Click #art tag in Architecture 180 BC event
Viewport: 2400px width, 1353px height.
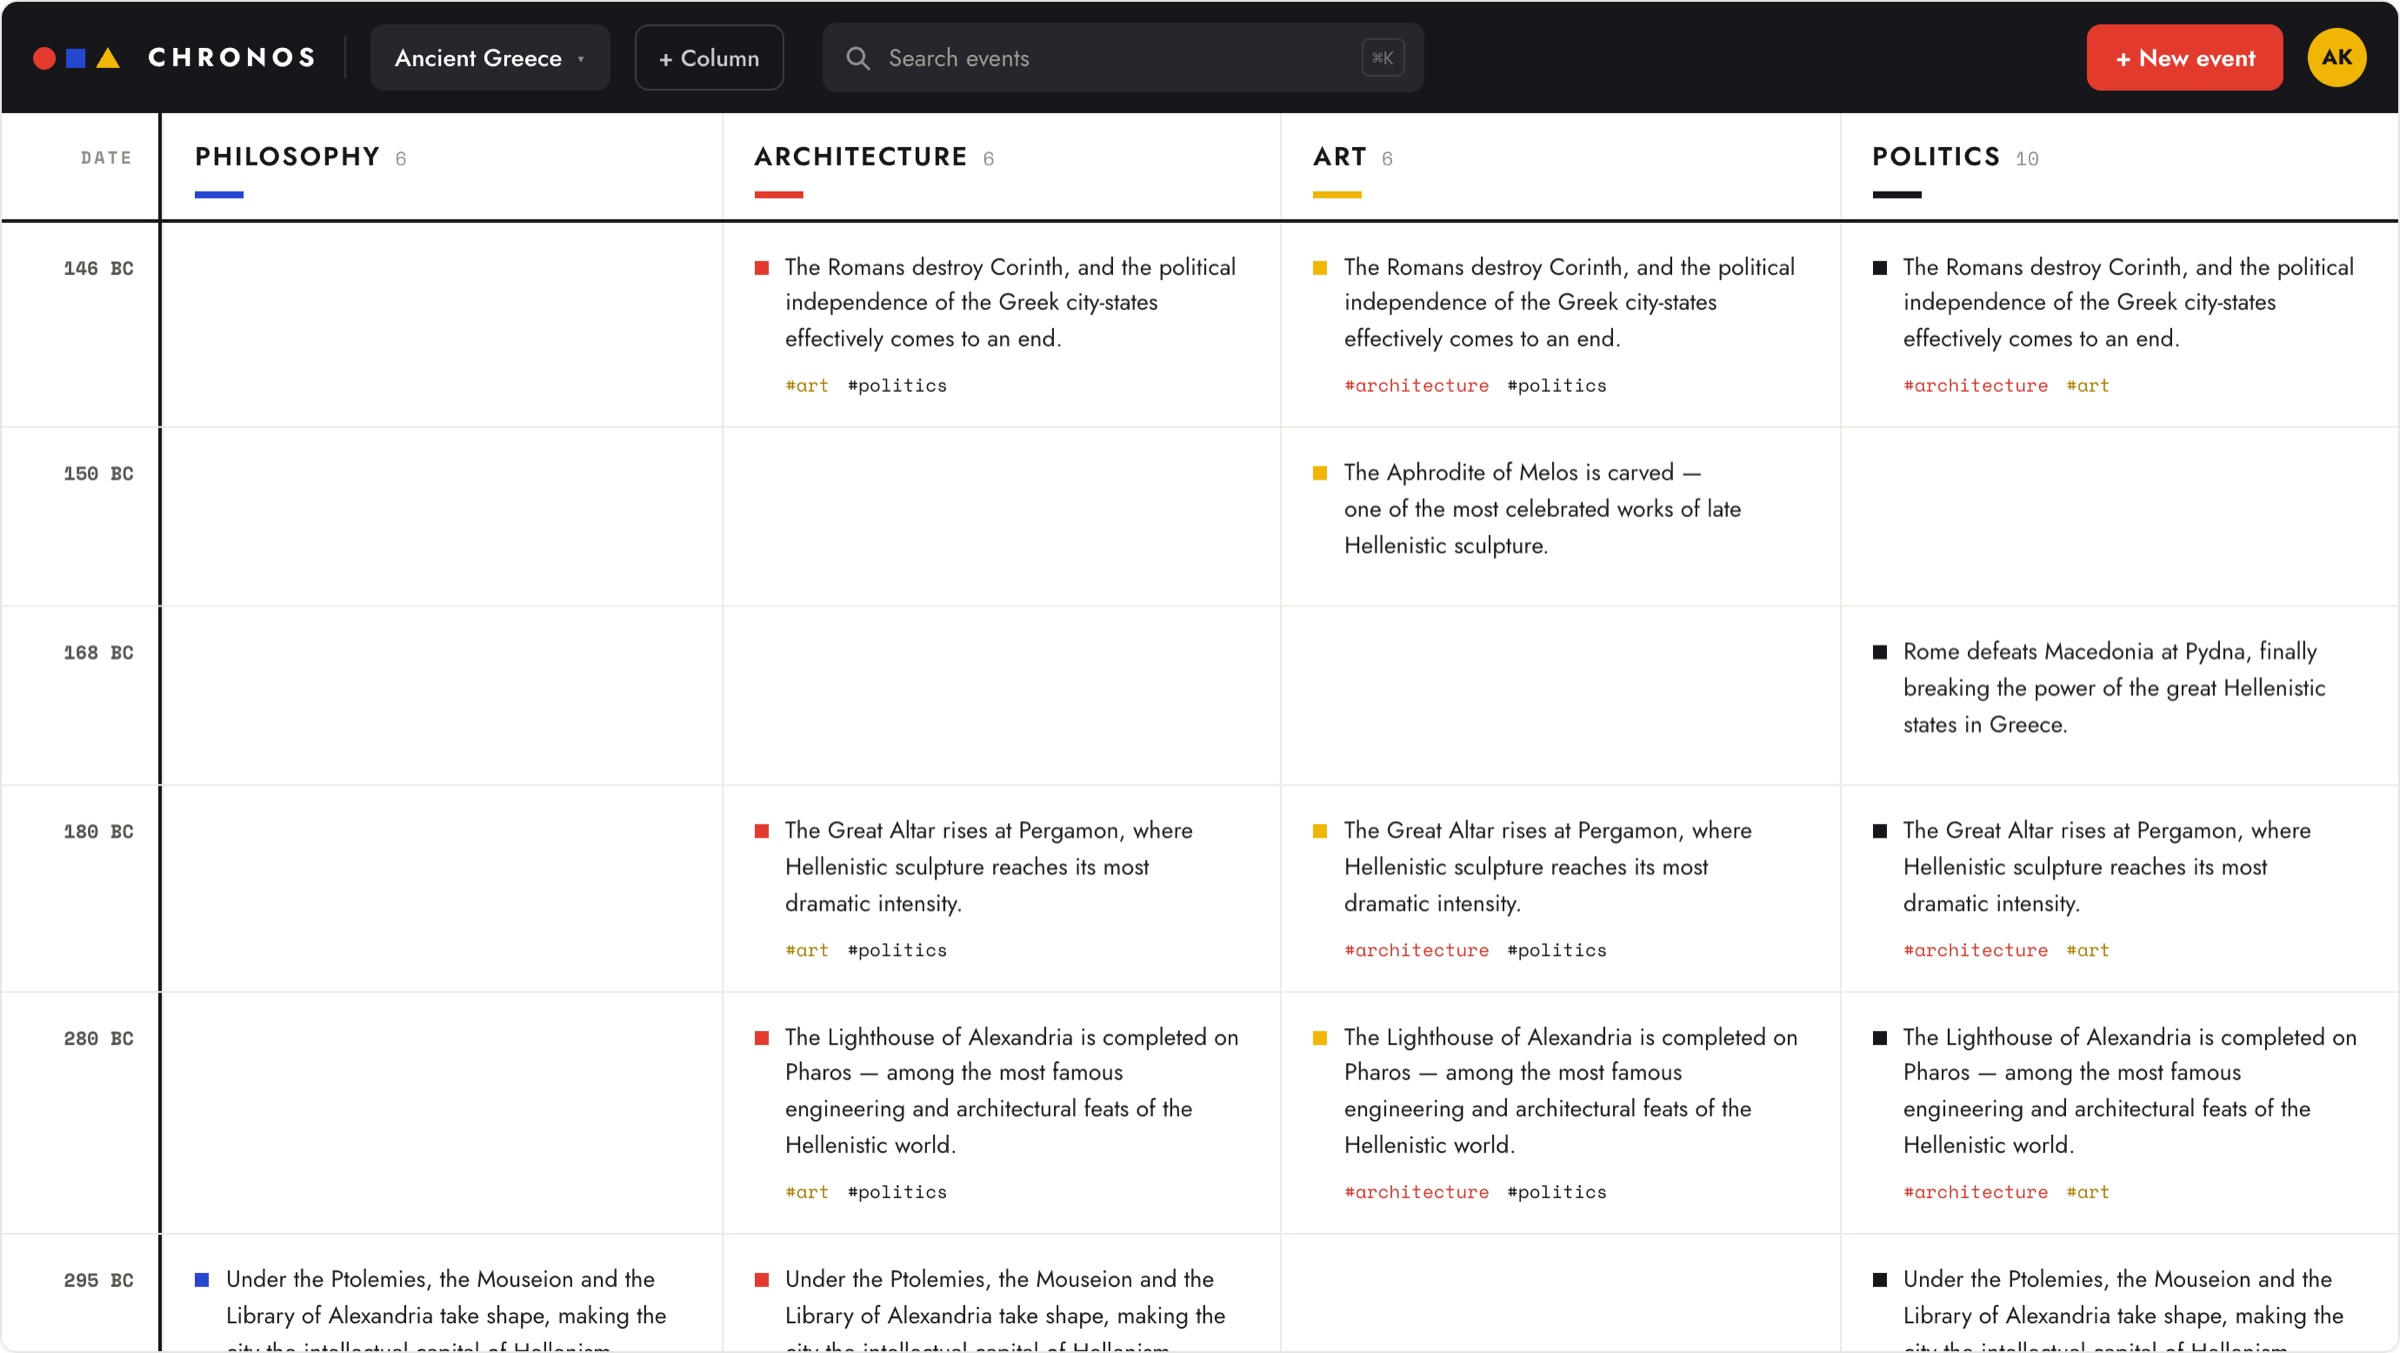807,950
